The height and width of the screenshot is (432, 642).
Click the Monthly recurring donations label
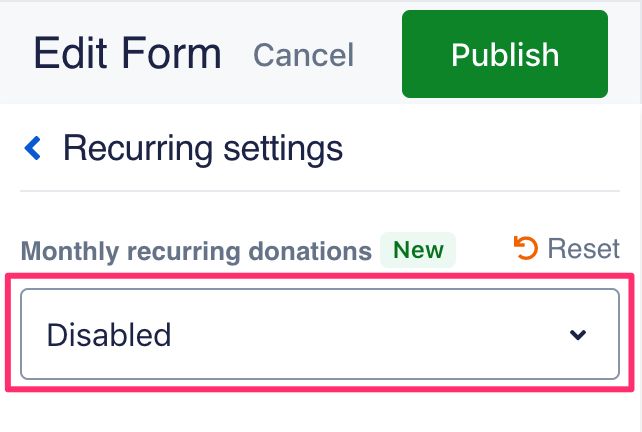[196, 251]
